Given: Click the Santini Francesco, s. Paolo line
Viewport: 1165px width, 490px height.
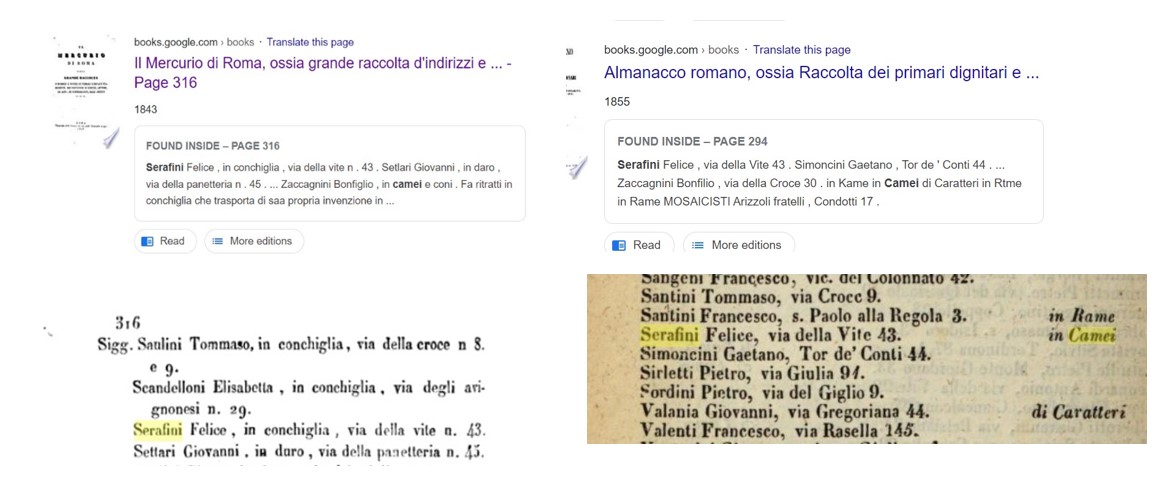Looking at the screenshot, I should point(802,317).
